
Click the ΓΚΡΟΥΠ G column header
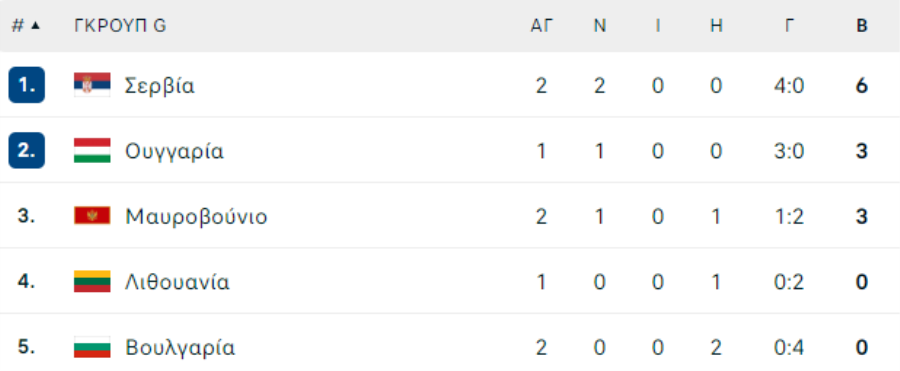(x=120, y=26)
